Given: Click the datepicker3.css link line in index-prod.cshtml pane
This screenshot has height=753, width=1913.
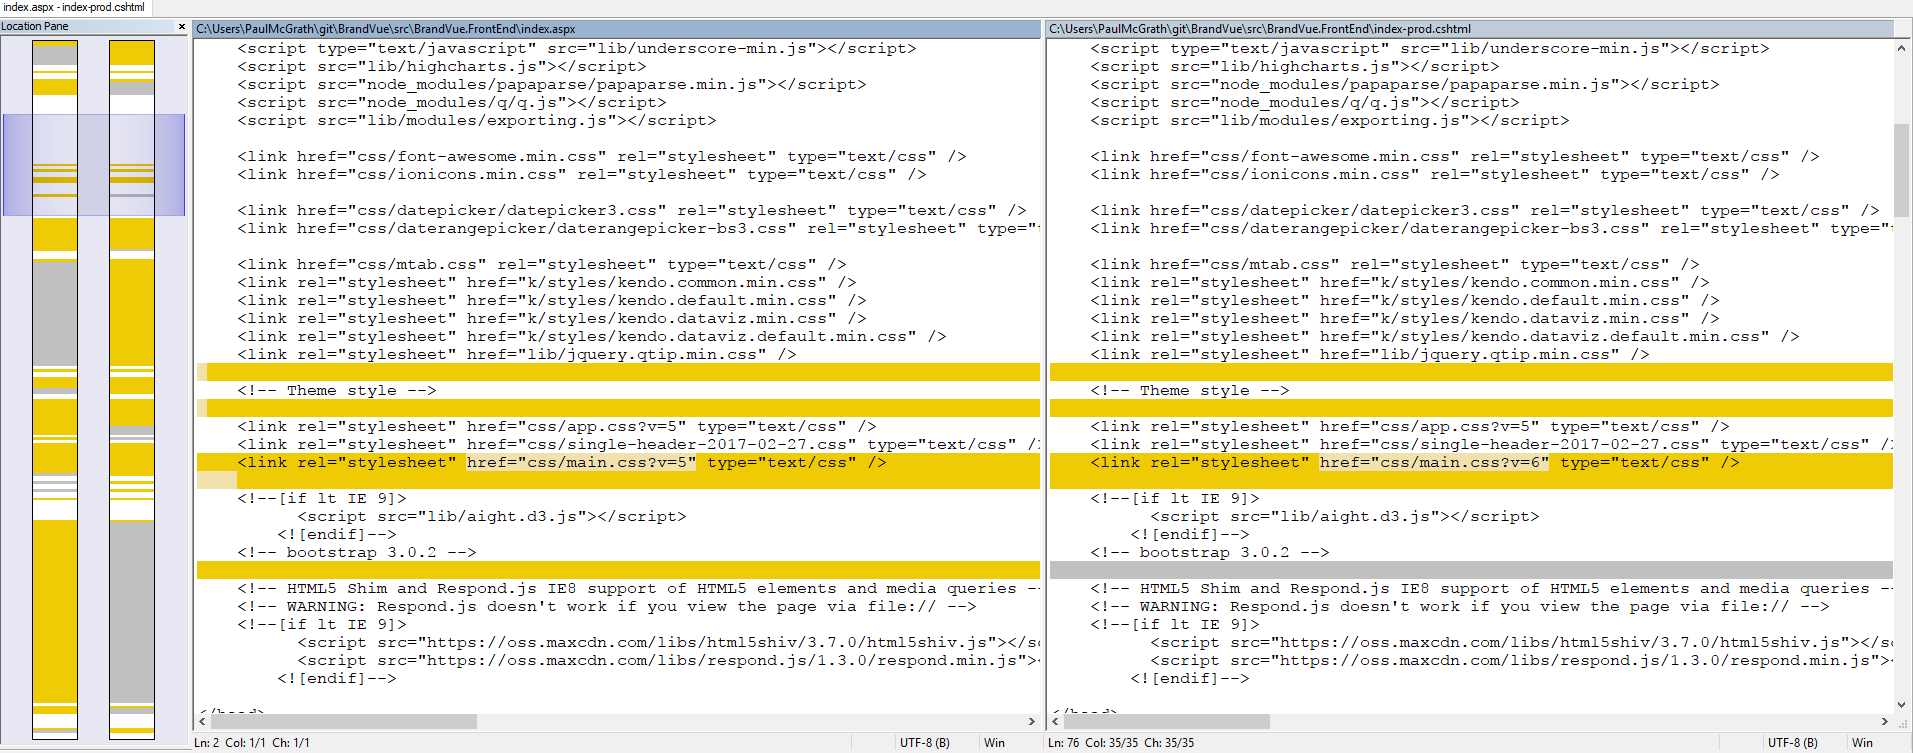Looking at the screenshot, I should coord(1485,210).
